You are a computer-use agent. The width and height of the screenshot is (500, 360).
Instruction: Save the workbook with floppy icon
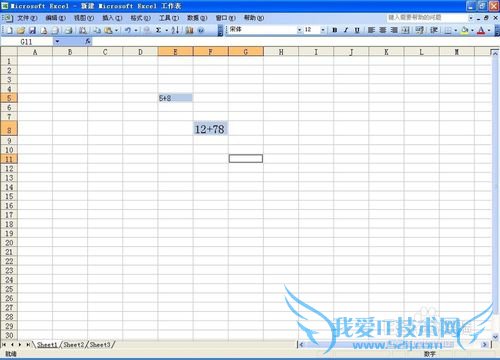tap(32, 30)
